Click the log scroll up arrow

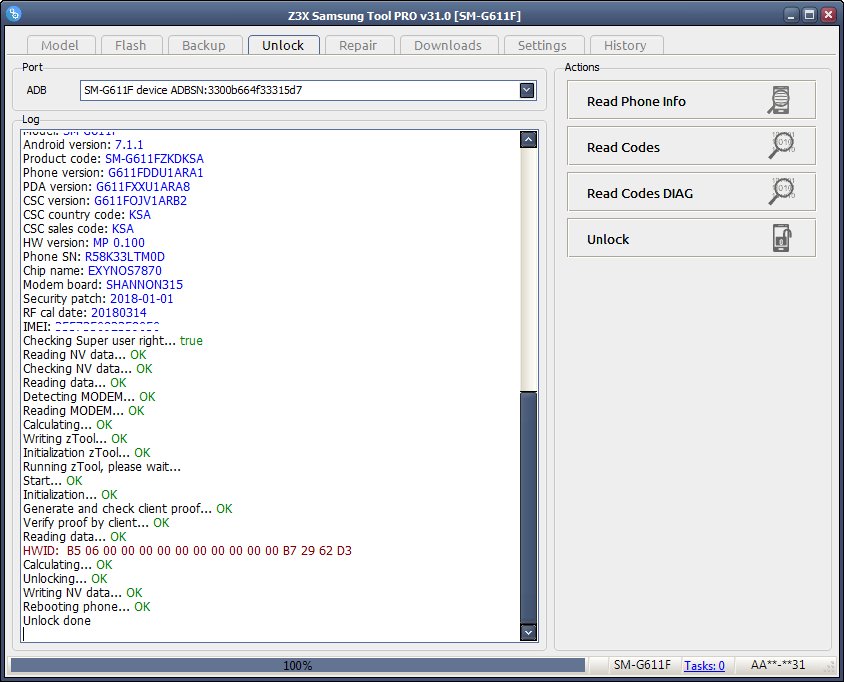tap(529, 140)
